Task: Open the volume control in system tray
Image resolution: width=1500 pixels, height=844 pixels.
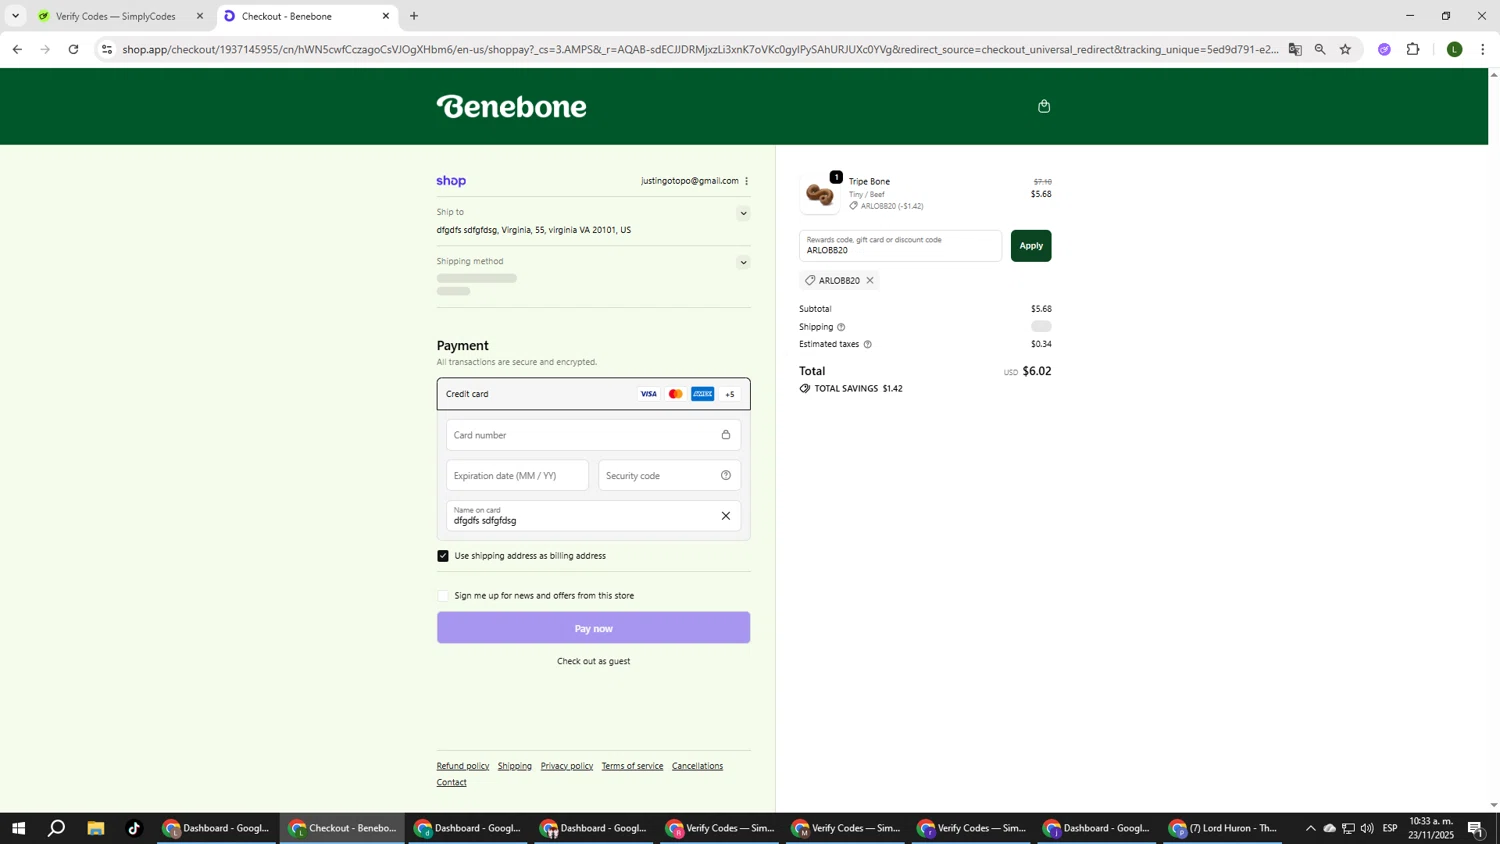Action: tap(1367, 828)
